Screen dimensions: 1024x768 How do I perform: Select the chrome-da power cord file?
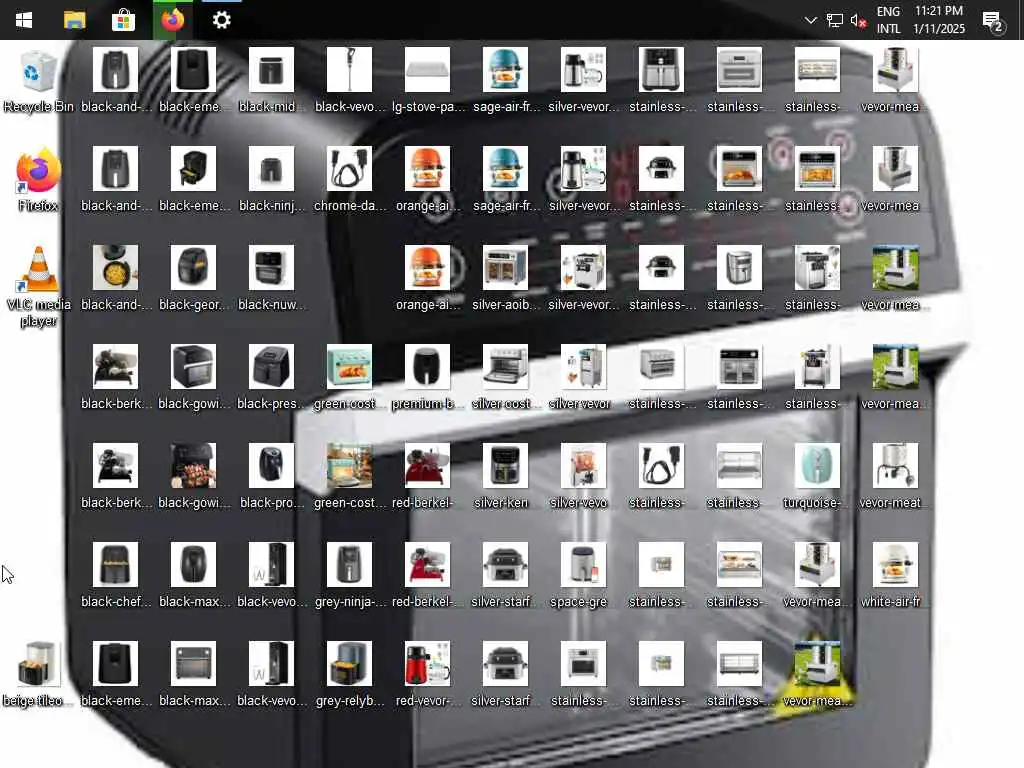pos(349,180)
